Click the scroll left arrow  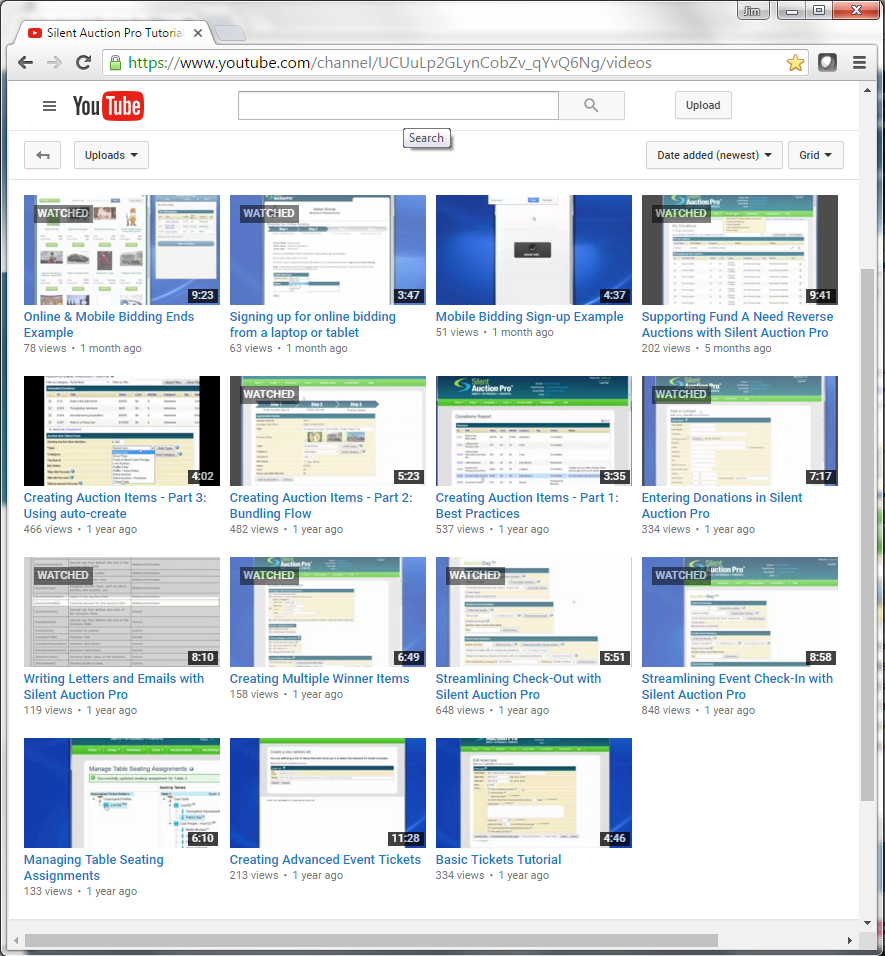coord(16,940)
